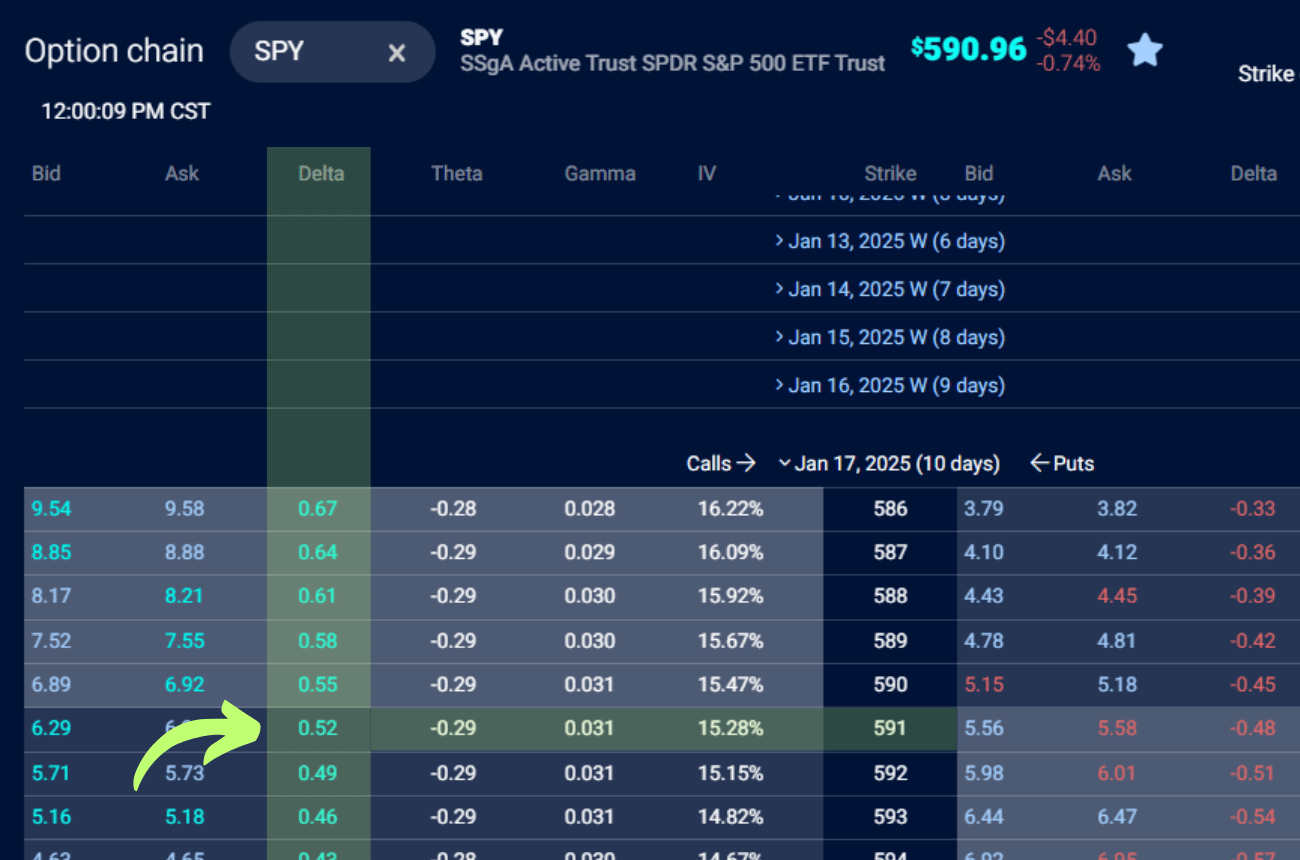This screenshot has height=860, width=1300.
Task: Select call bid 7.52 at strike 589
Action: pos(51,640)
